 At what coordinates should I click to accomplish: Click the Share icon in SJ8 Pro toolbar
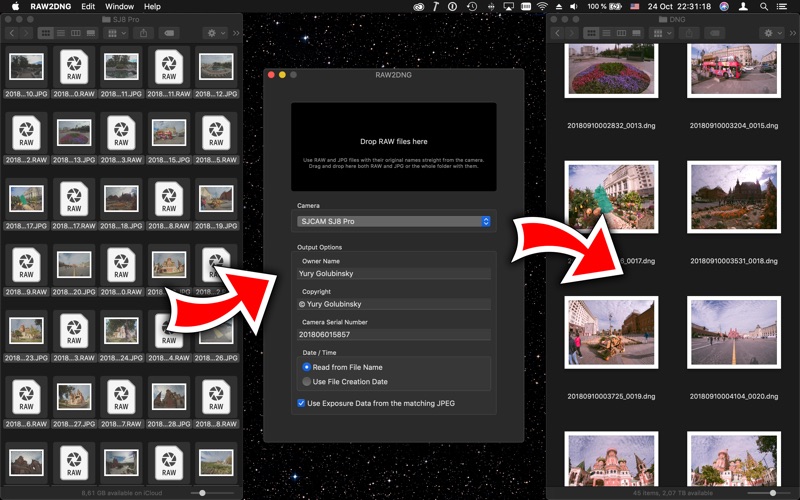point(143,33)
